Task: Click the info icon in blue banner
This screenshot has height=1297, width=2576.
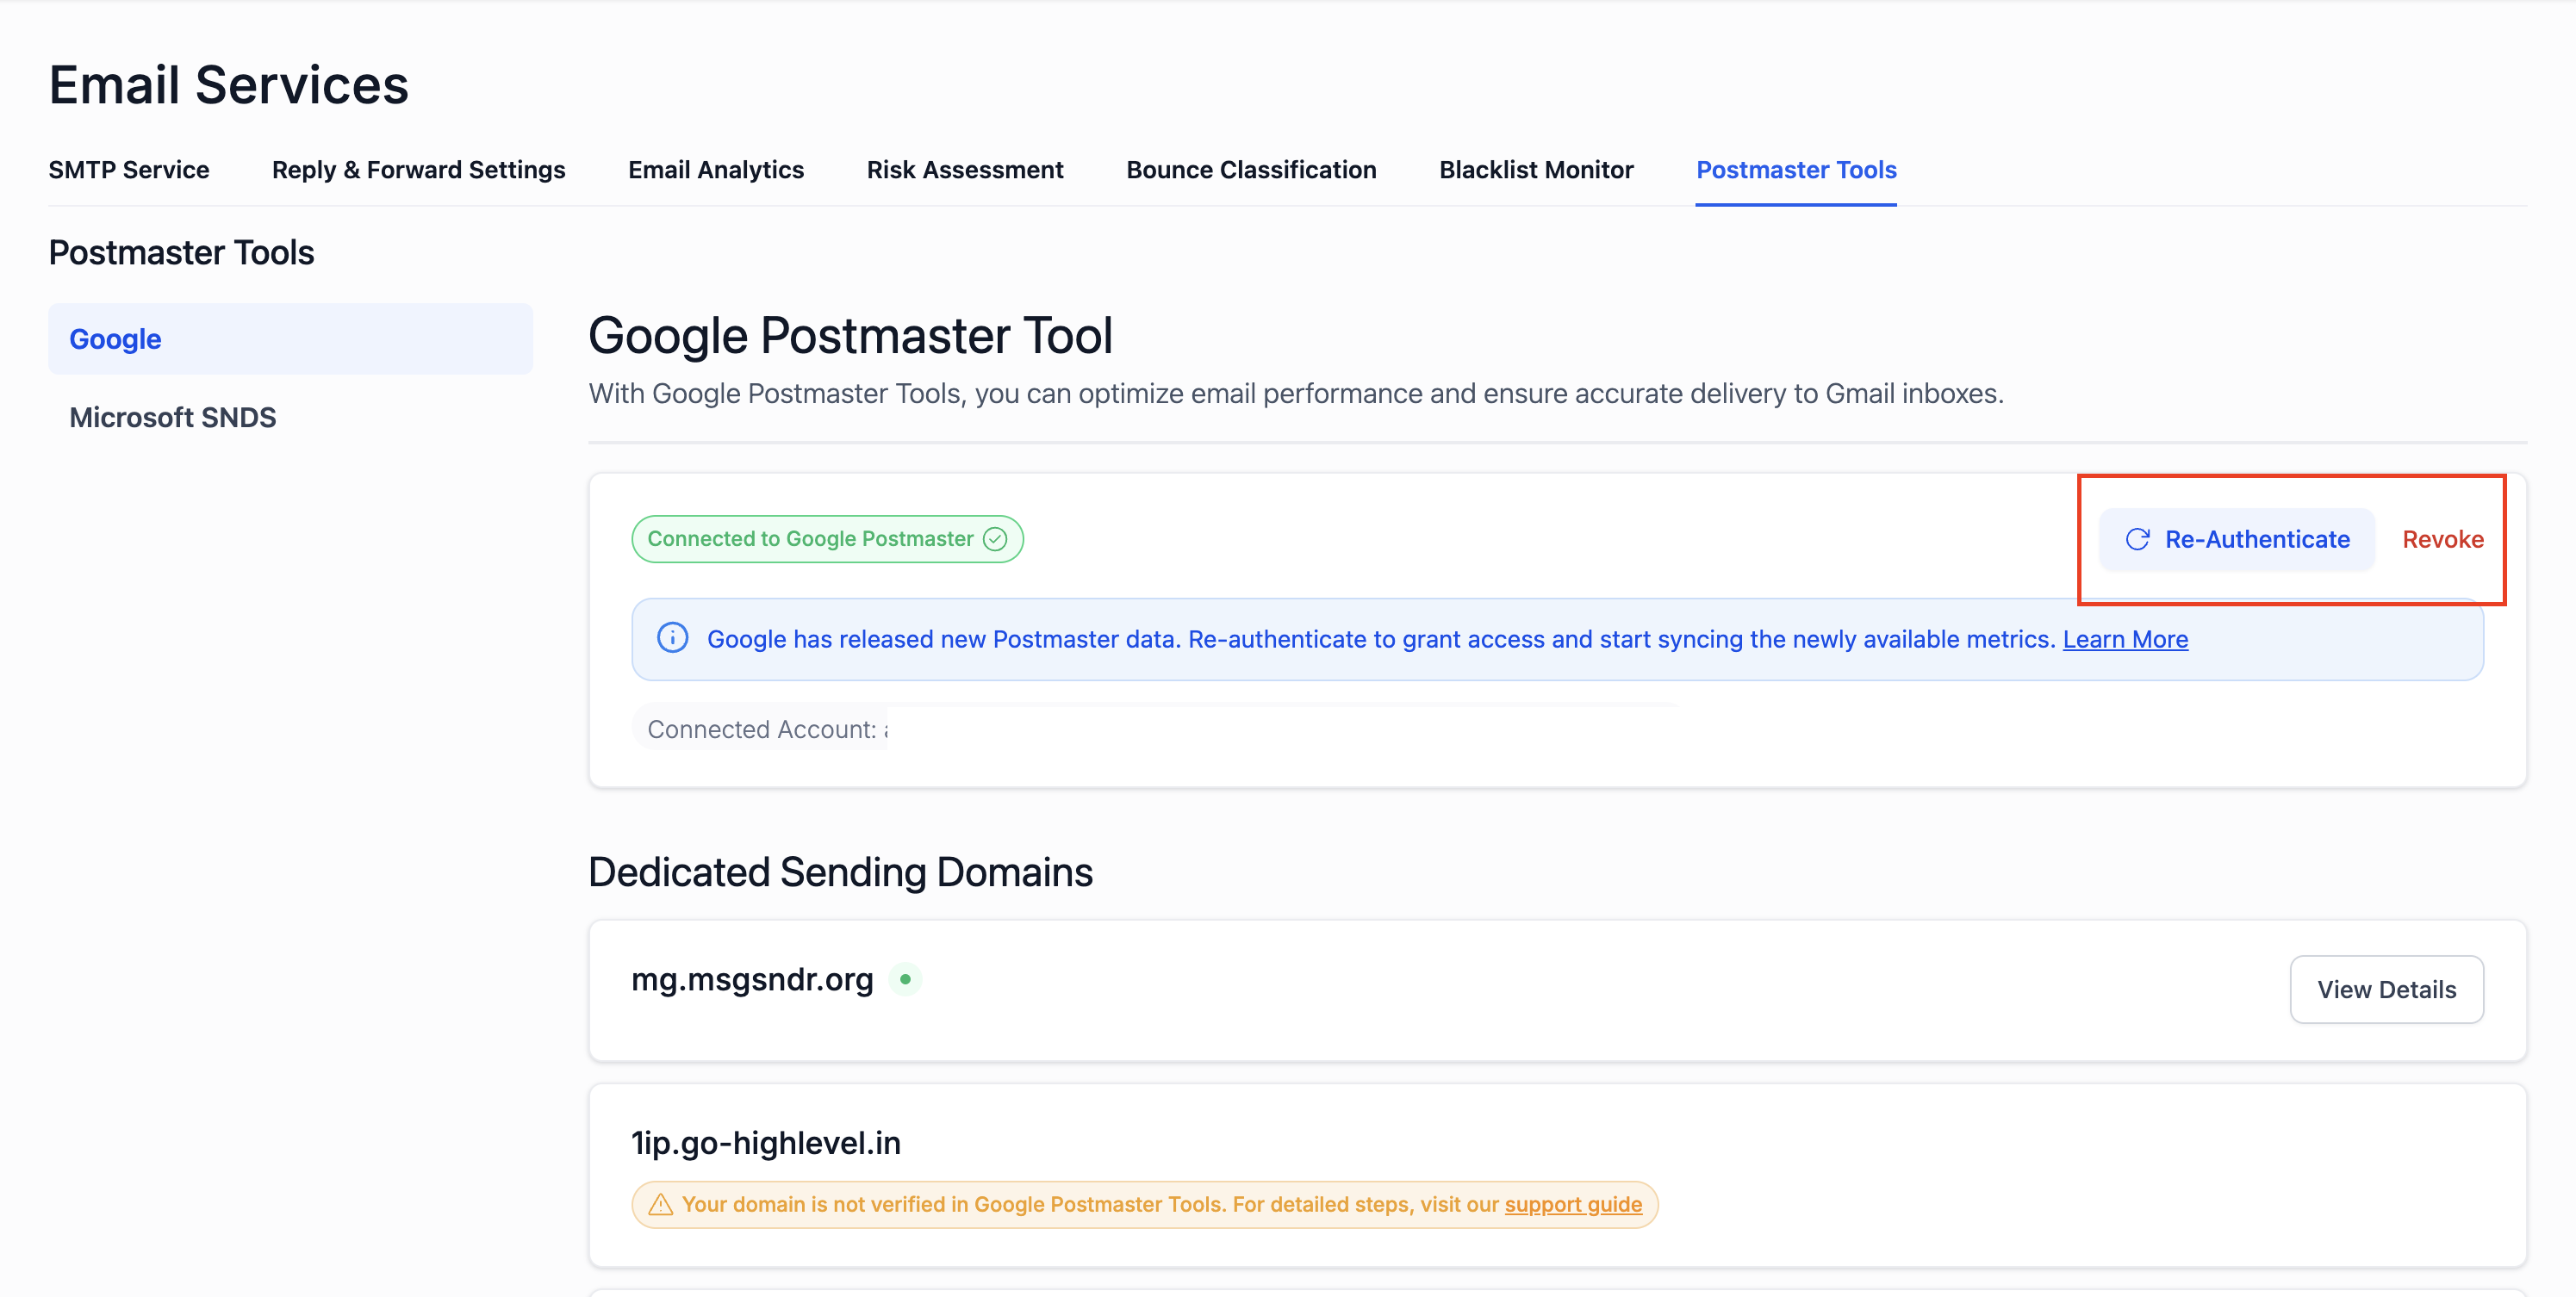Action: [x=672, y=638]
